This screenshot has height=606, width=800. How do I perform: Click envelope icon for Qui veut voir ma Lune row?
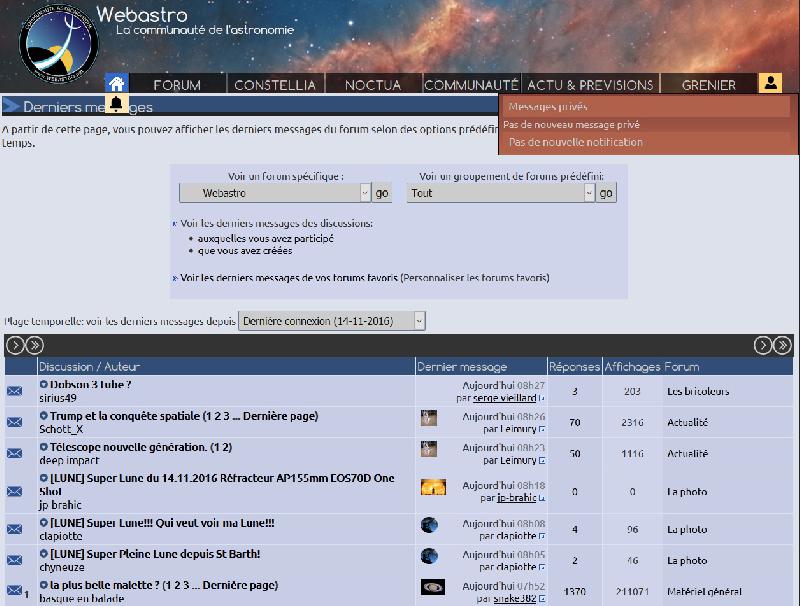[x=14, y=529]
